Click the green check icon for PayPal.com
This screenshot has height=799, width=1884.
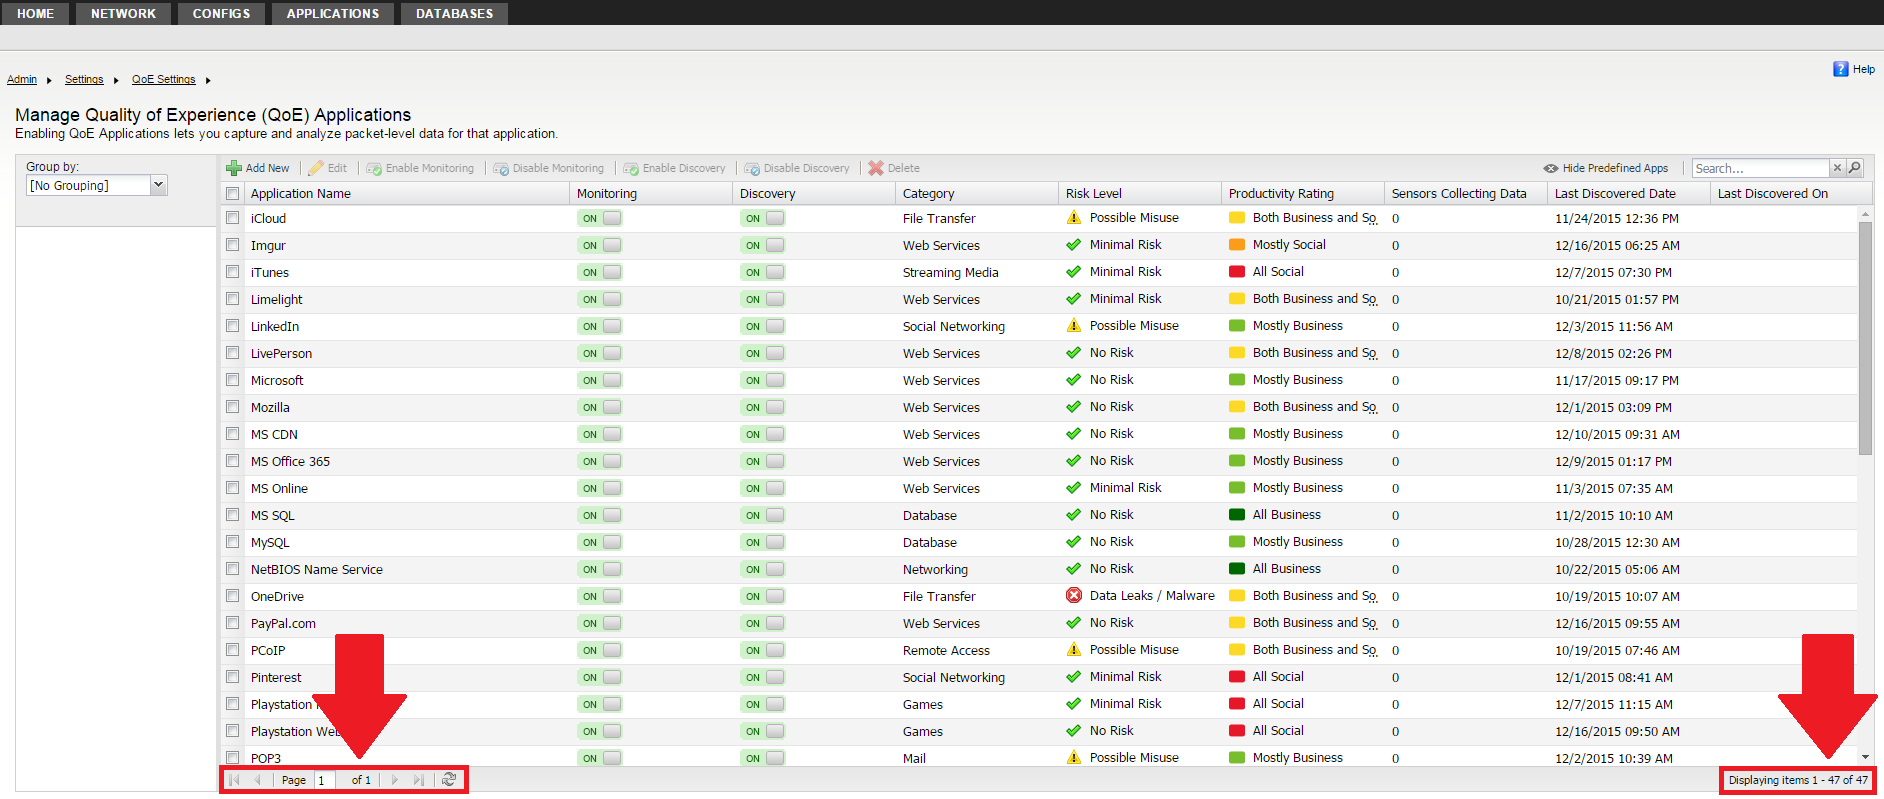coord(1074,623)
